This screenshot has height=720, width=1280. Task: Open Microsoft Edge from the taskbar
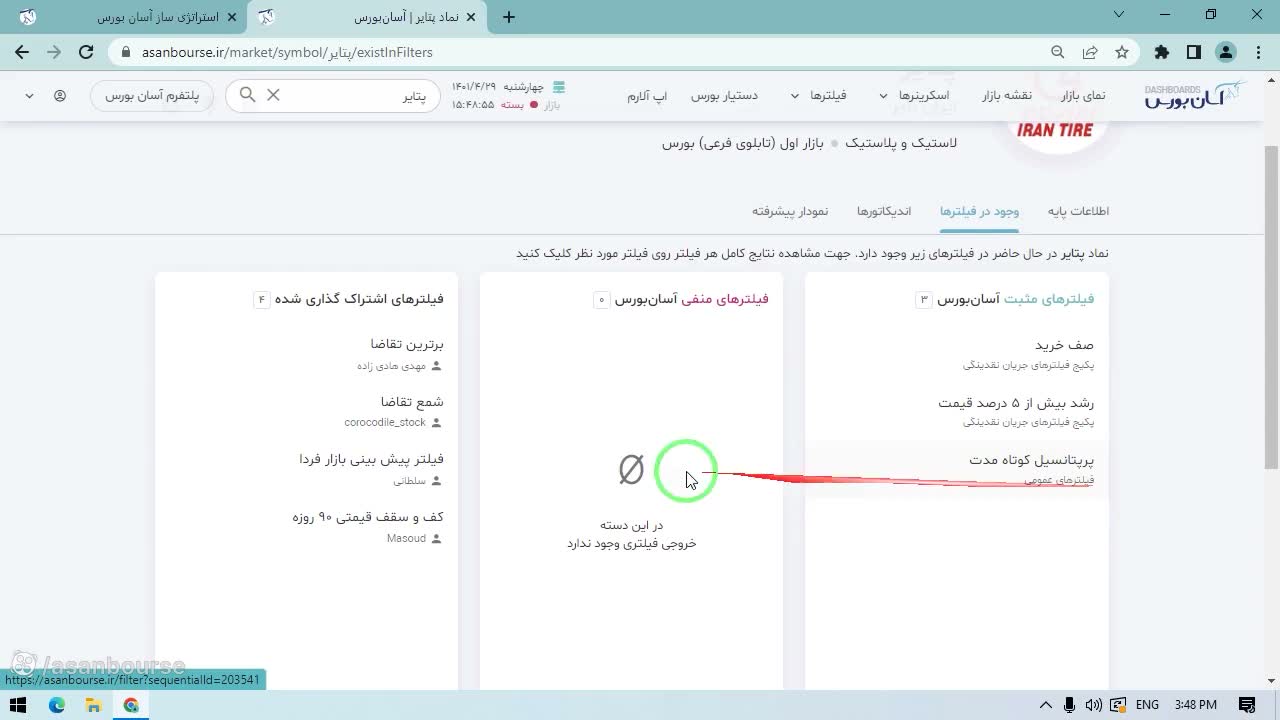point(57,705)
